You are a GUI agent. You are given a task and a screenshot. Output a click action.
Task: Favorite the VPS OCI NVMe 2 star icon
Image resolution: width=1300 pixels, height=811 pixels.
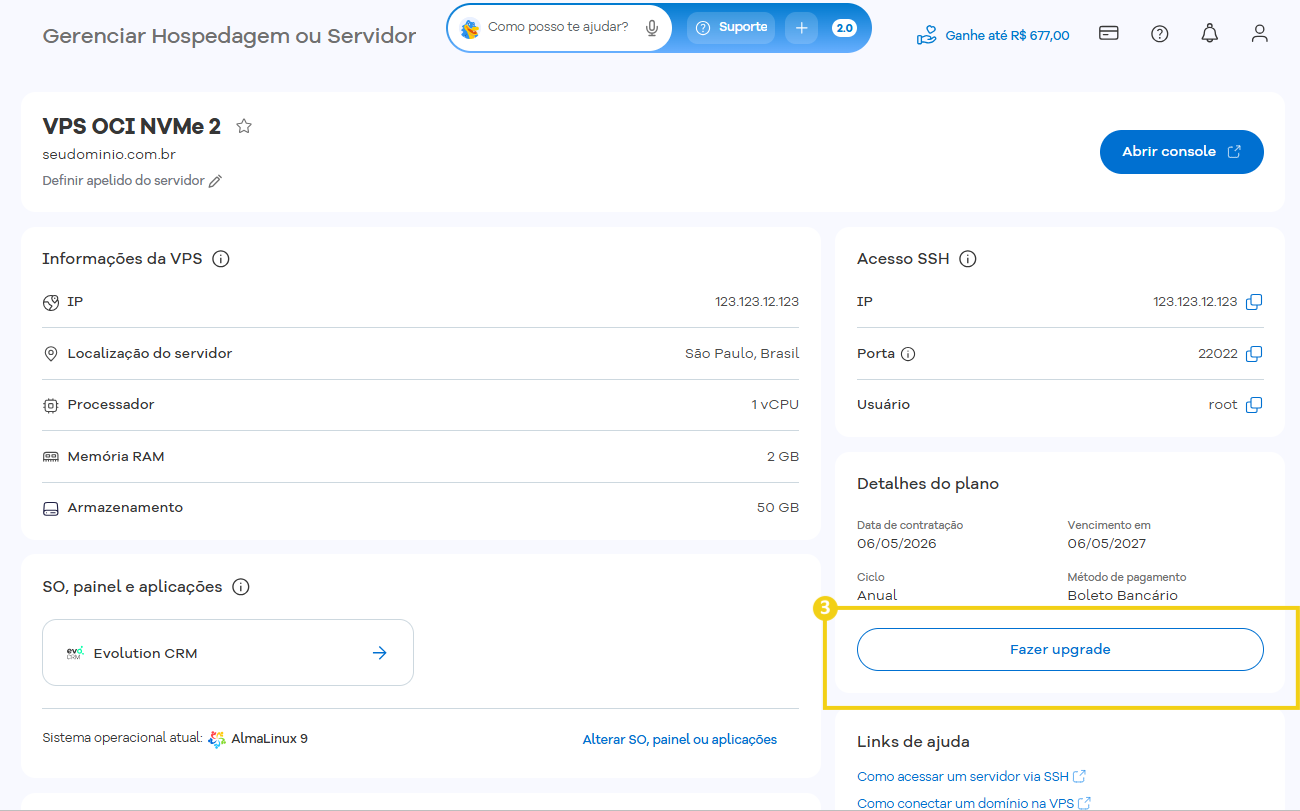pos(244,126)
